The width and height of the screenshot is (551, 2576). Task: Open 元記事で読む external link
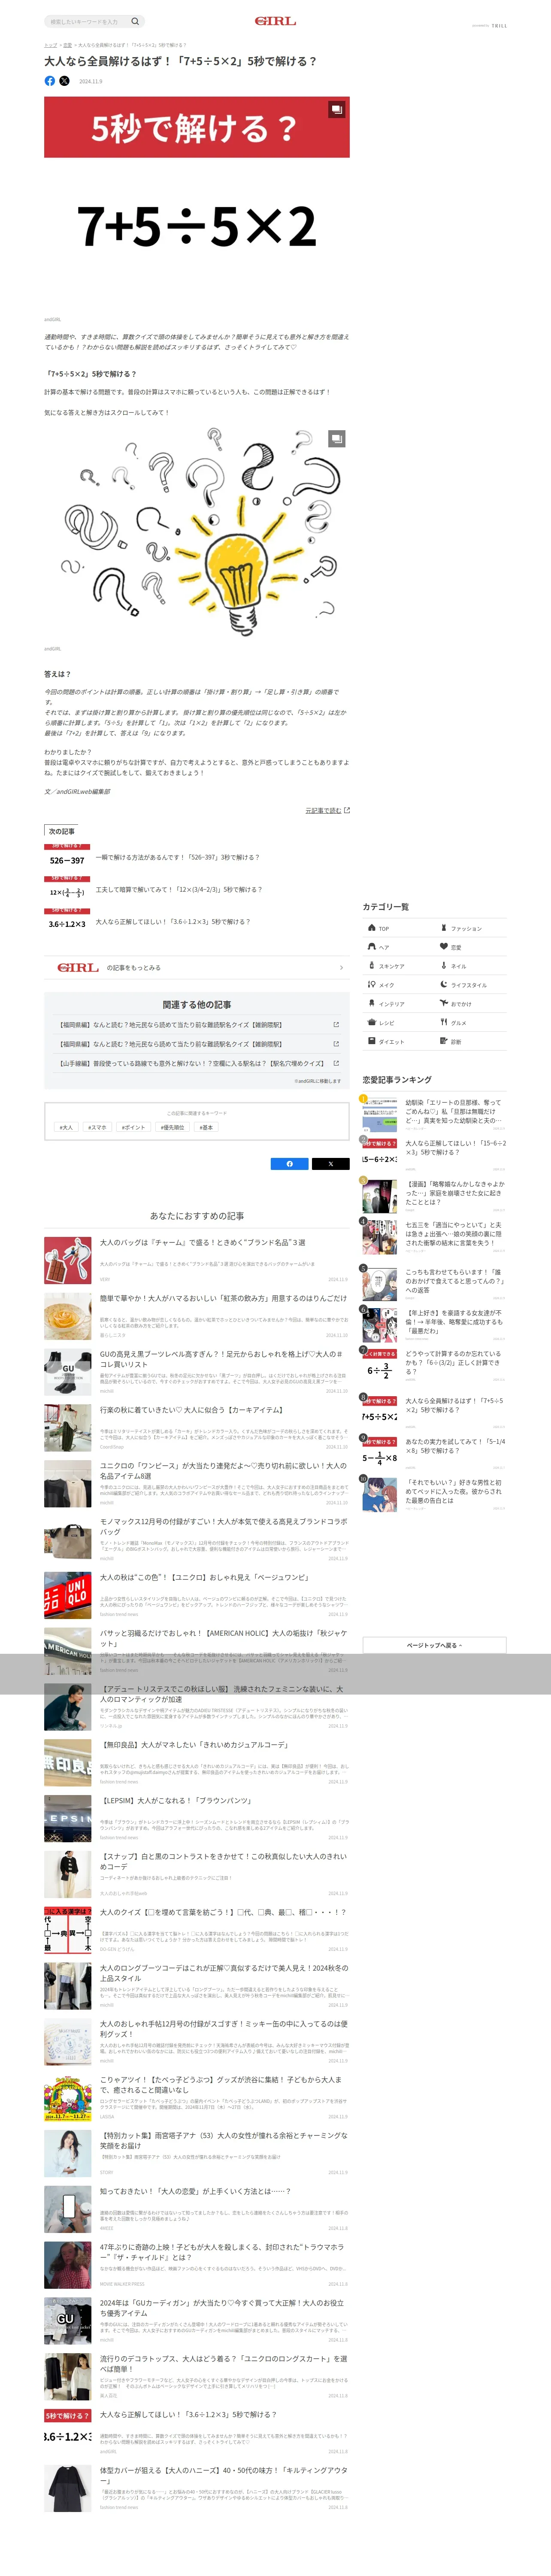click(x=327, y=810)
